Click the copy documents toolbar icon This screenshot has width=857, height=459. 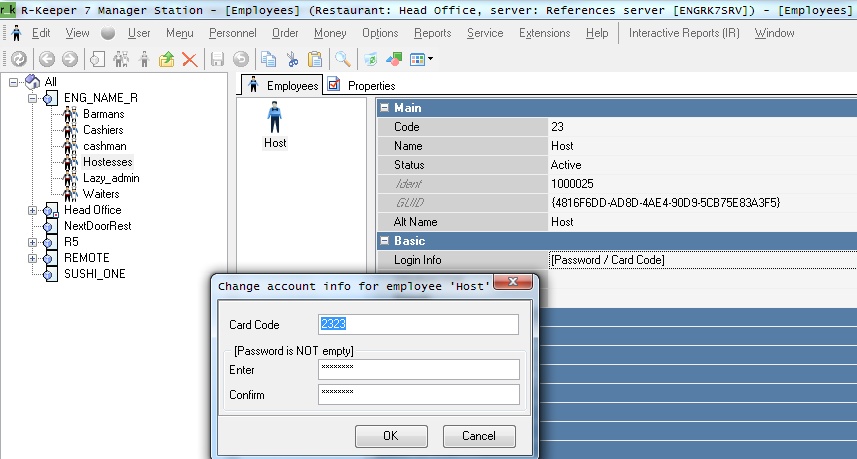(268, 59)
